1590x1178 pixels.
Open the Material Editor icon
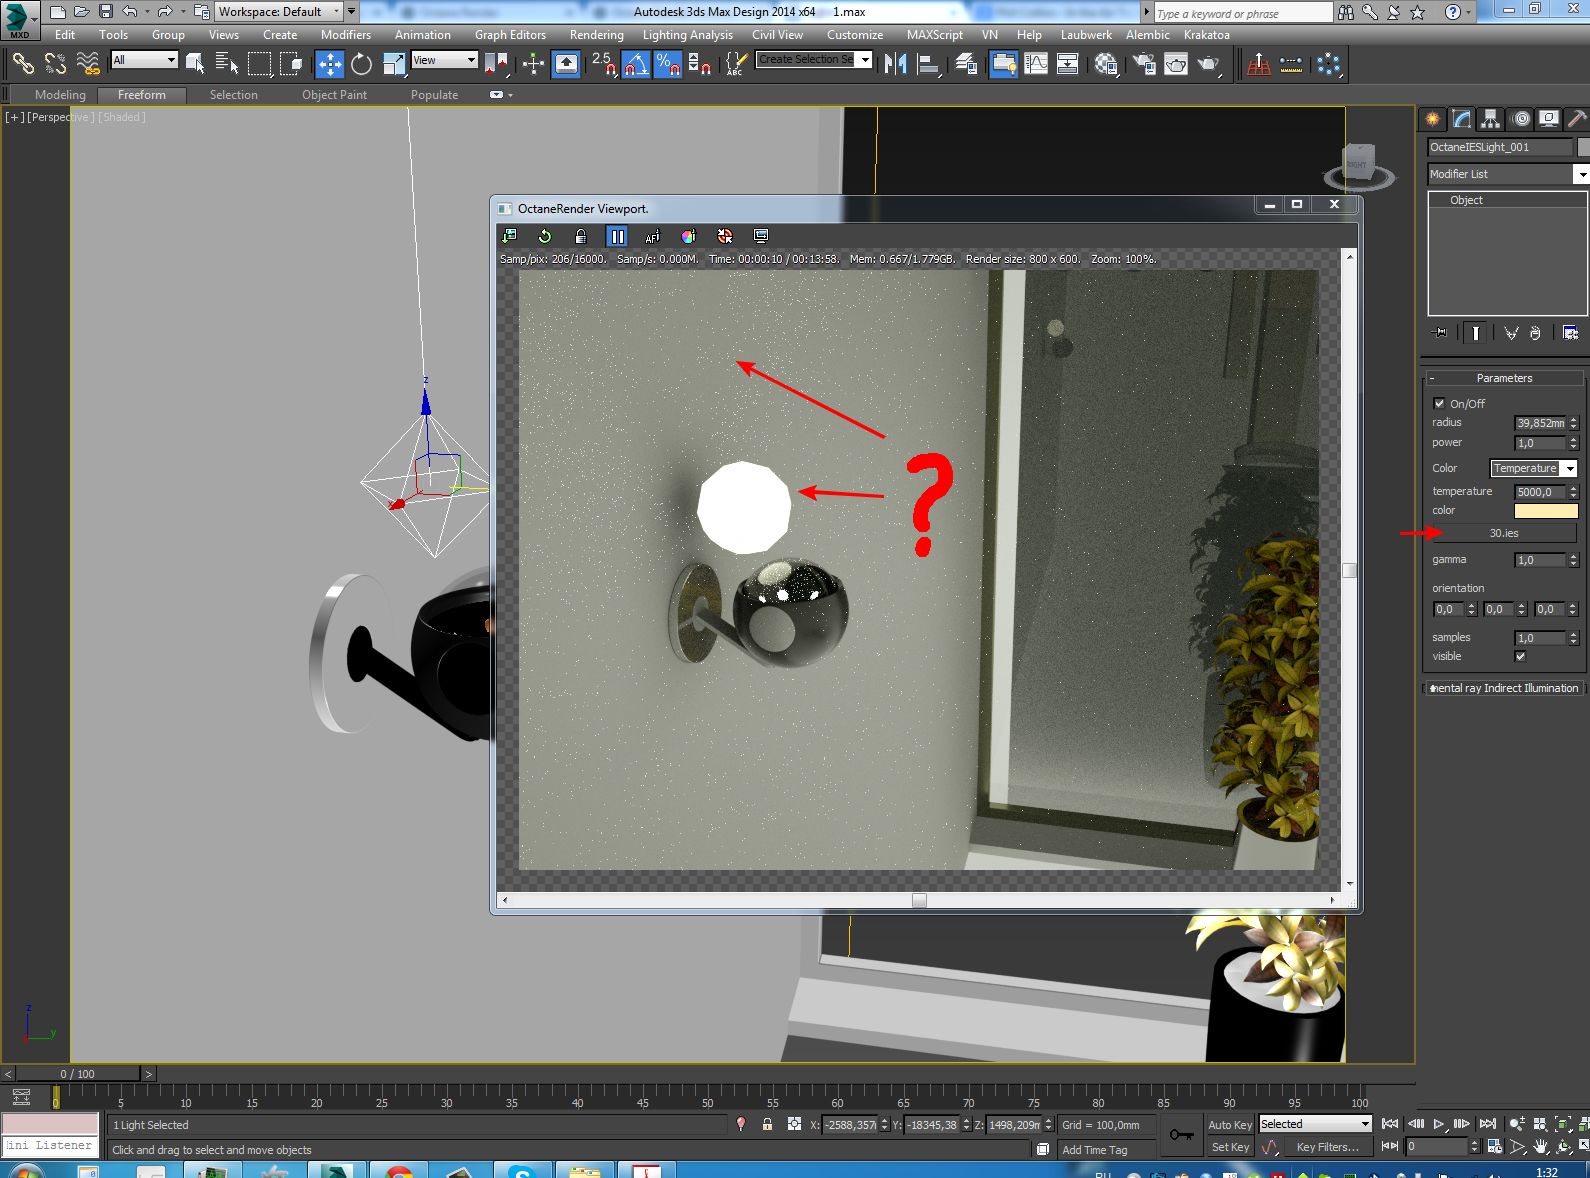1106,65
